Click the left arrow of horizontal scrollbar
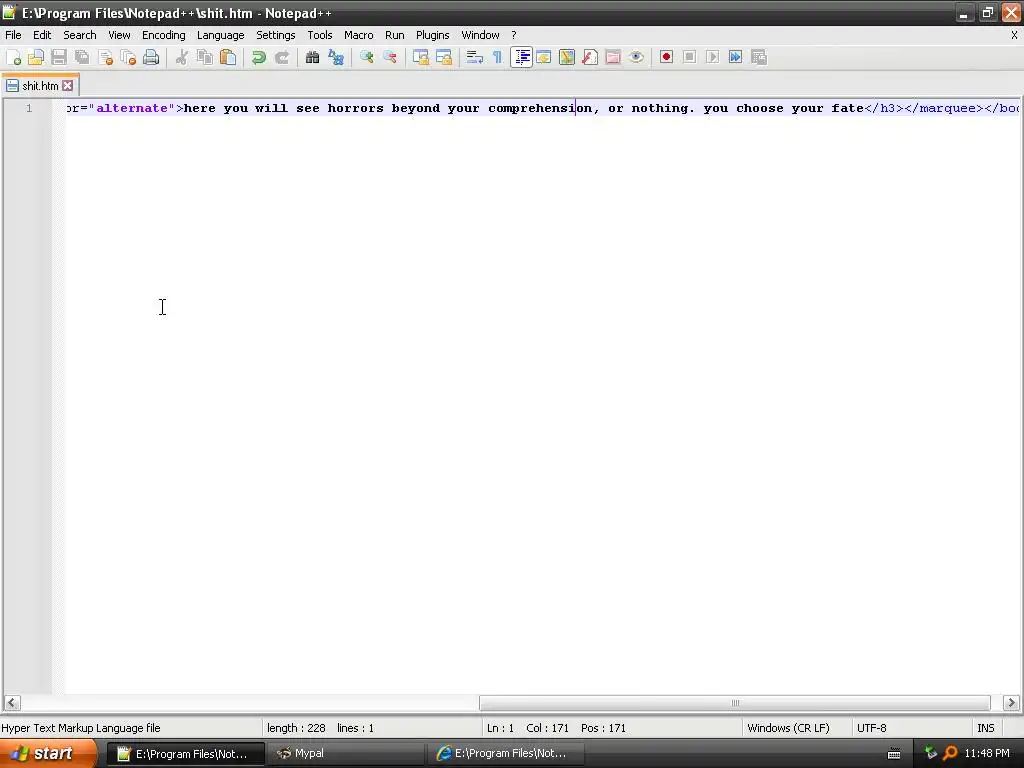 [12, 703]
